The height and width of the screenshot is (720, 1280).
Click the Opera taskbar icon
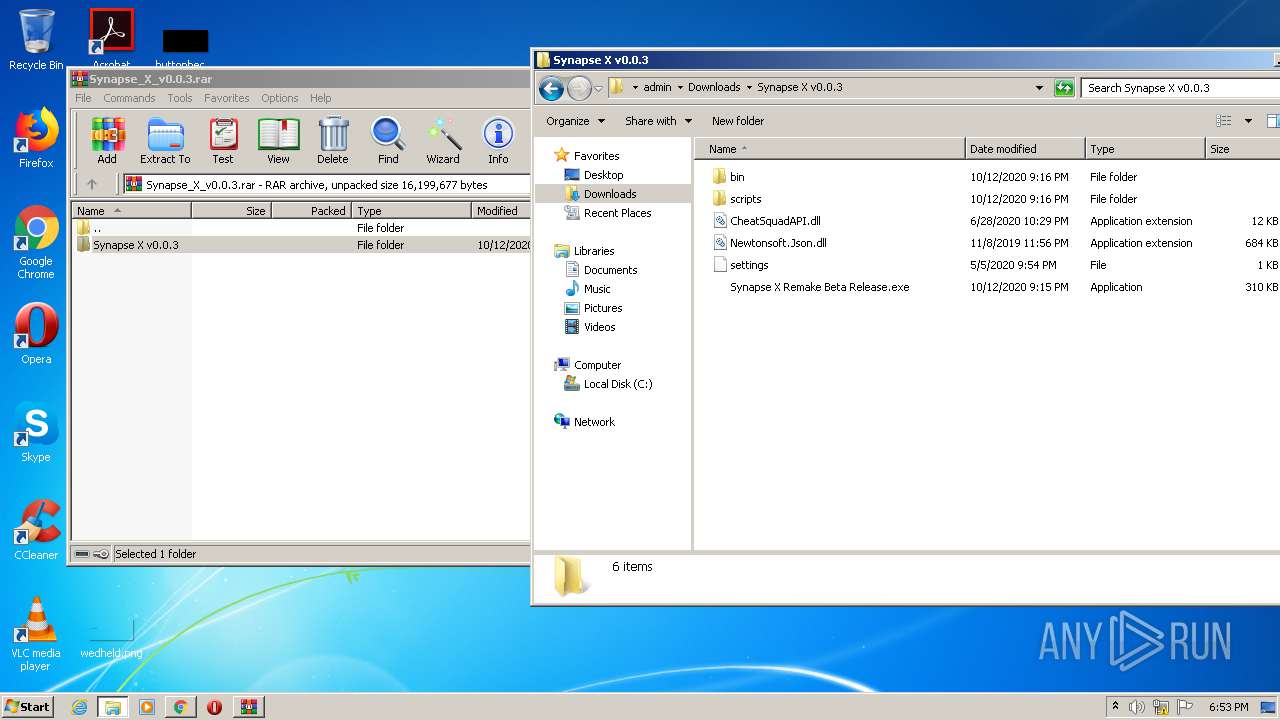(x=214, y=707)
